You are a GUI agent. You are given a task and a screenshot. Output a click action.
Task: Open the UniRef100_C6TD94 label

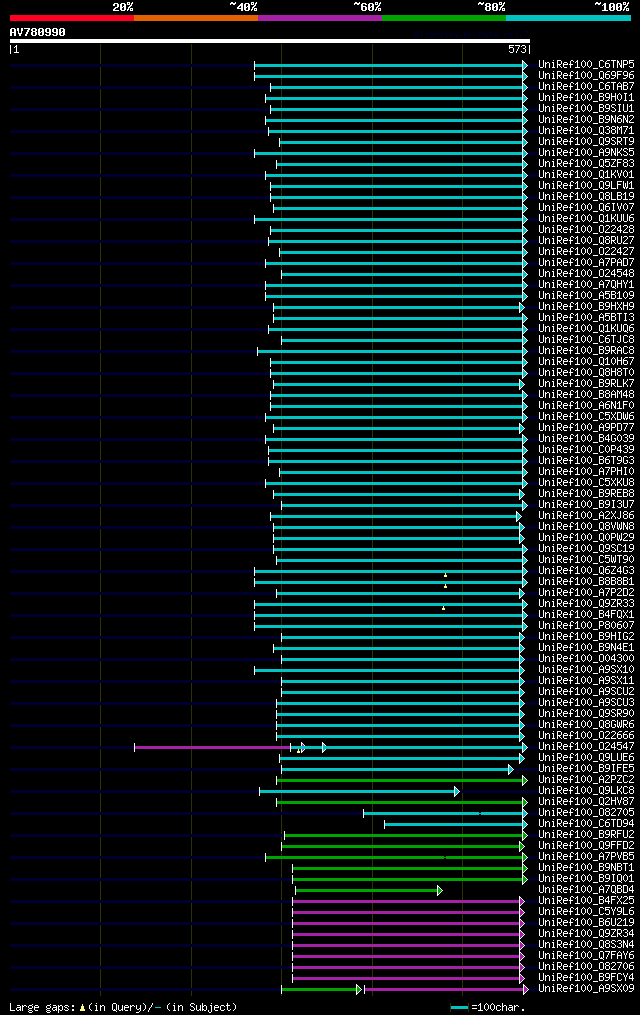[586, 824]
